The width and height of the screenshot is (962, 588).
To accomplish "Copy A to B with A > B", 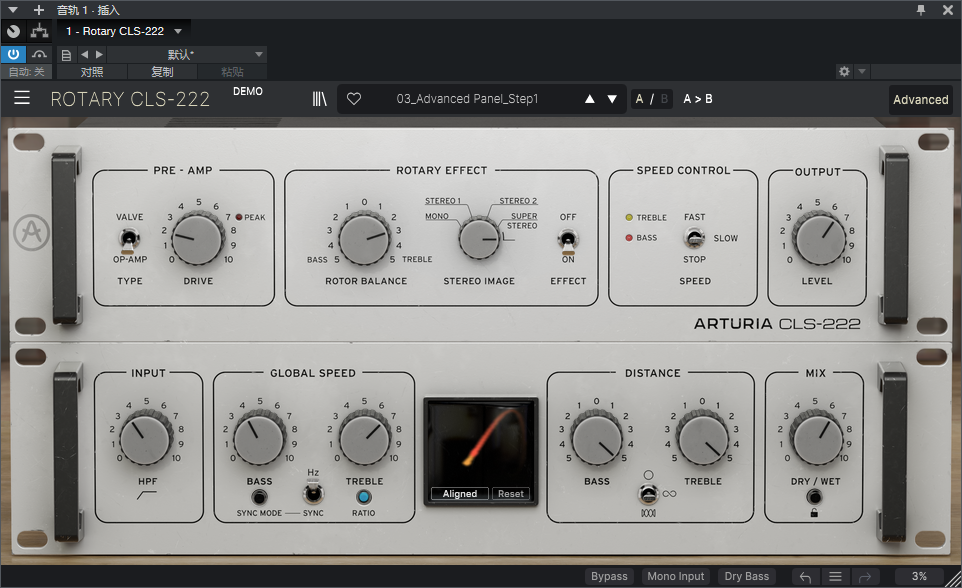I will (x=698, y=99).
